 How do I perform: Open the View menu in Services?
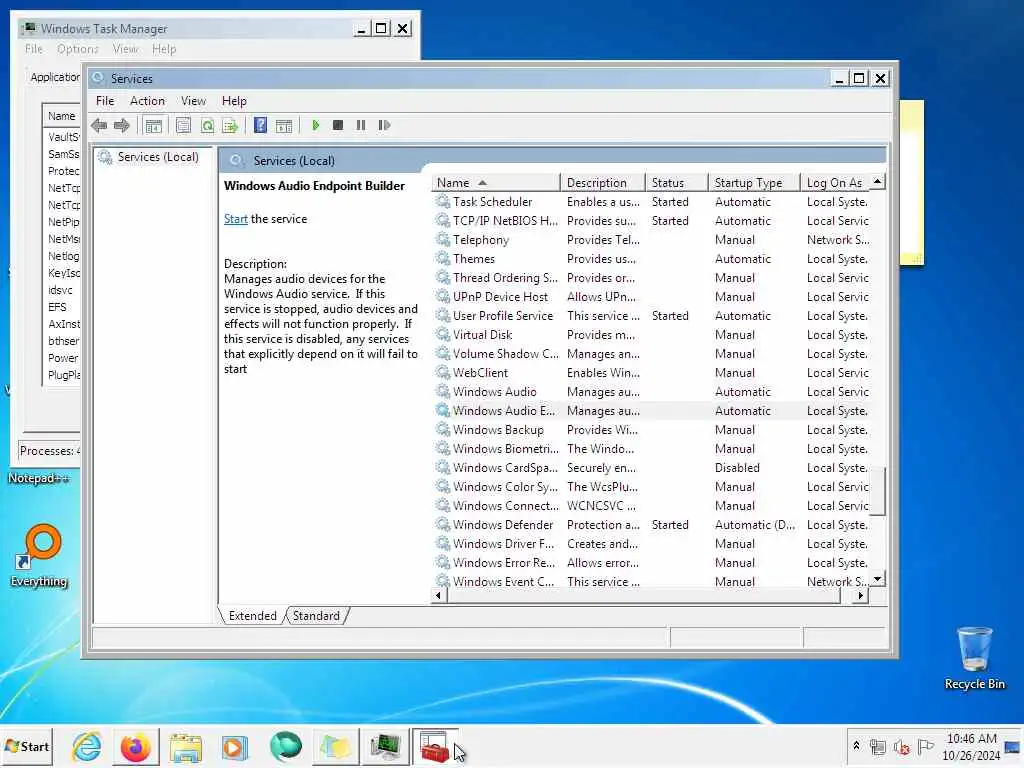[x=193, y=101]
